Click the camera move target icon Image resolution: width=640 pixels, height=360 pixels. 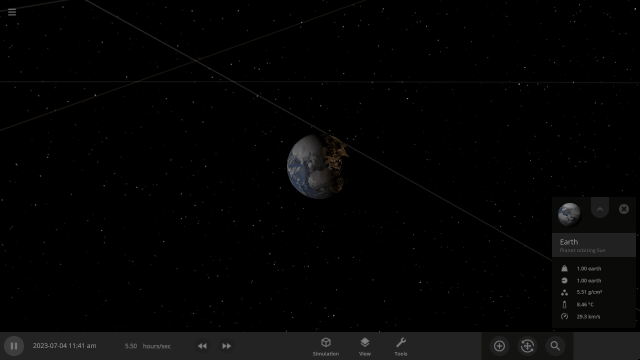527,346
